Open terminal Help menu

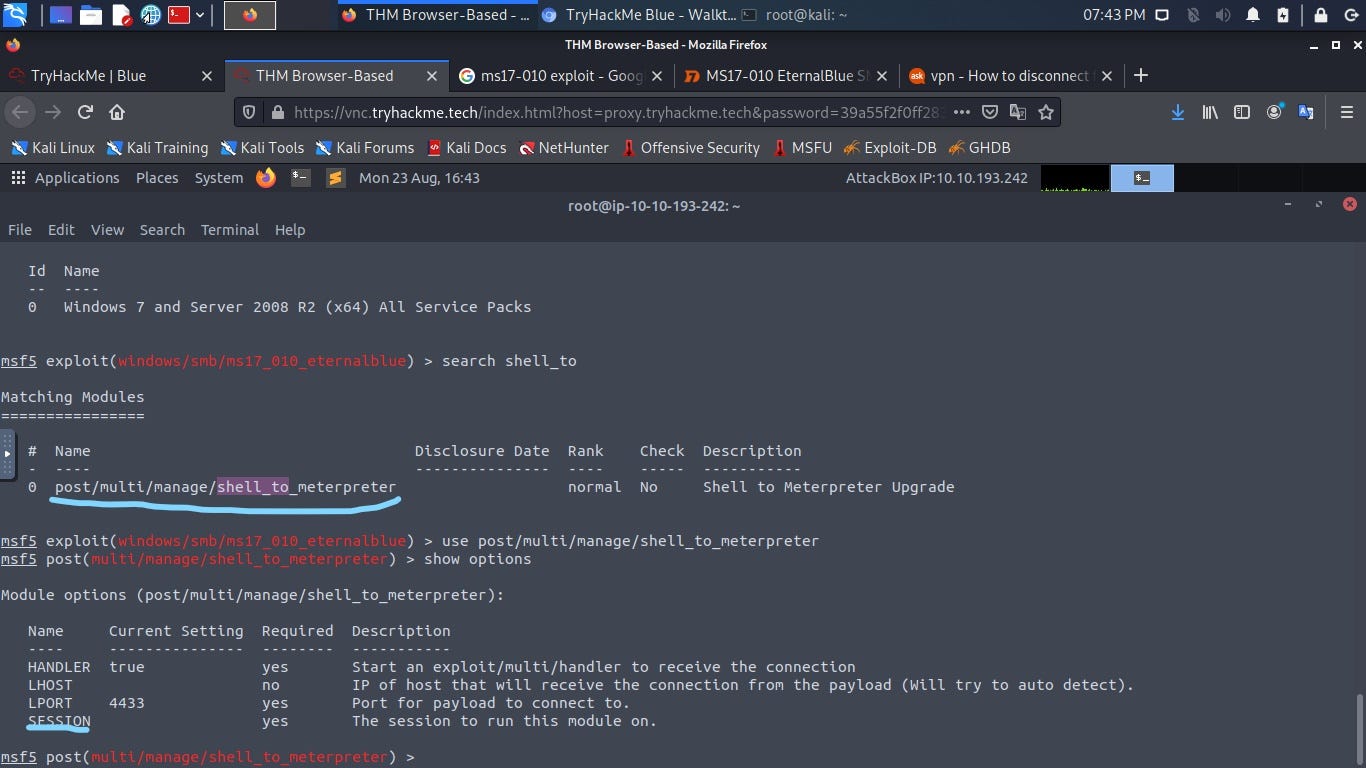point(290,230)
